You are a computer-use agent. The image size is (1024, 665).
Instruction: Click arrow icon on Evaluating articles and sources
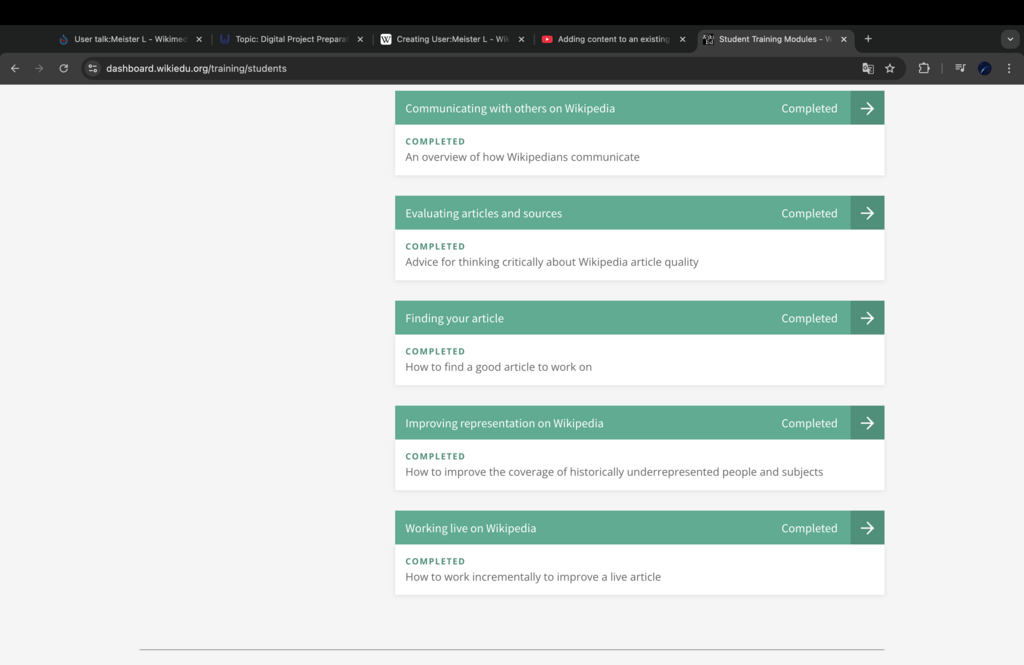(867, 213)
